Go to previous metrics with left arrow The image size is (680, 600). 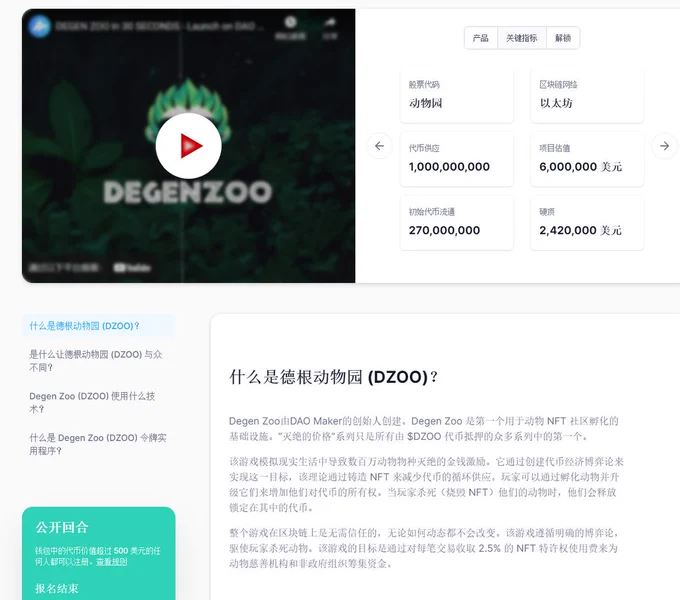click(x=379, y=146)
